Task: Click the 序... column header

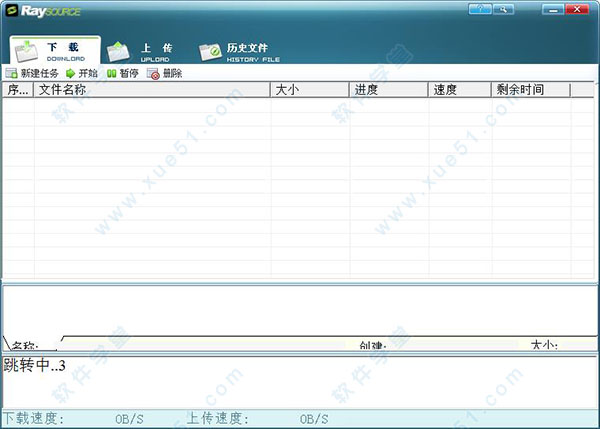Action: [18, 90]
